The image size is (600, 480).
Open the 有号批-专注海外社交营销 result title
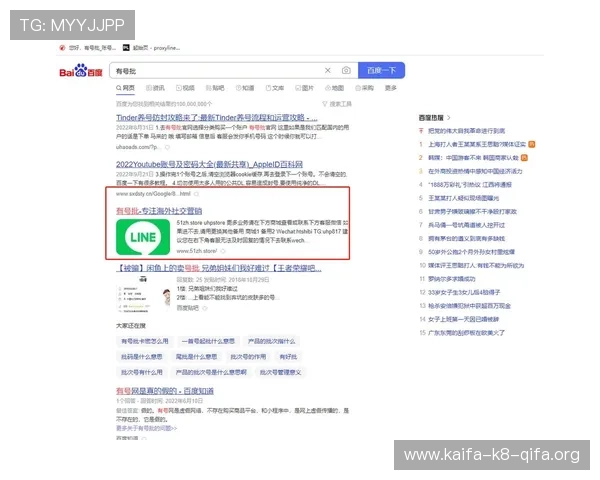pos(159,211)
